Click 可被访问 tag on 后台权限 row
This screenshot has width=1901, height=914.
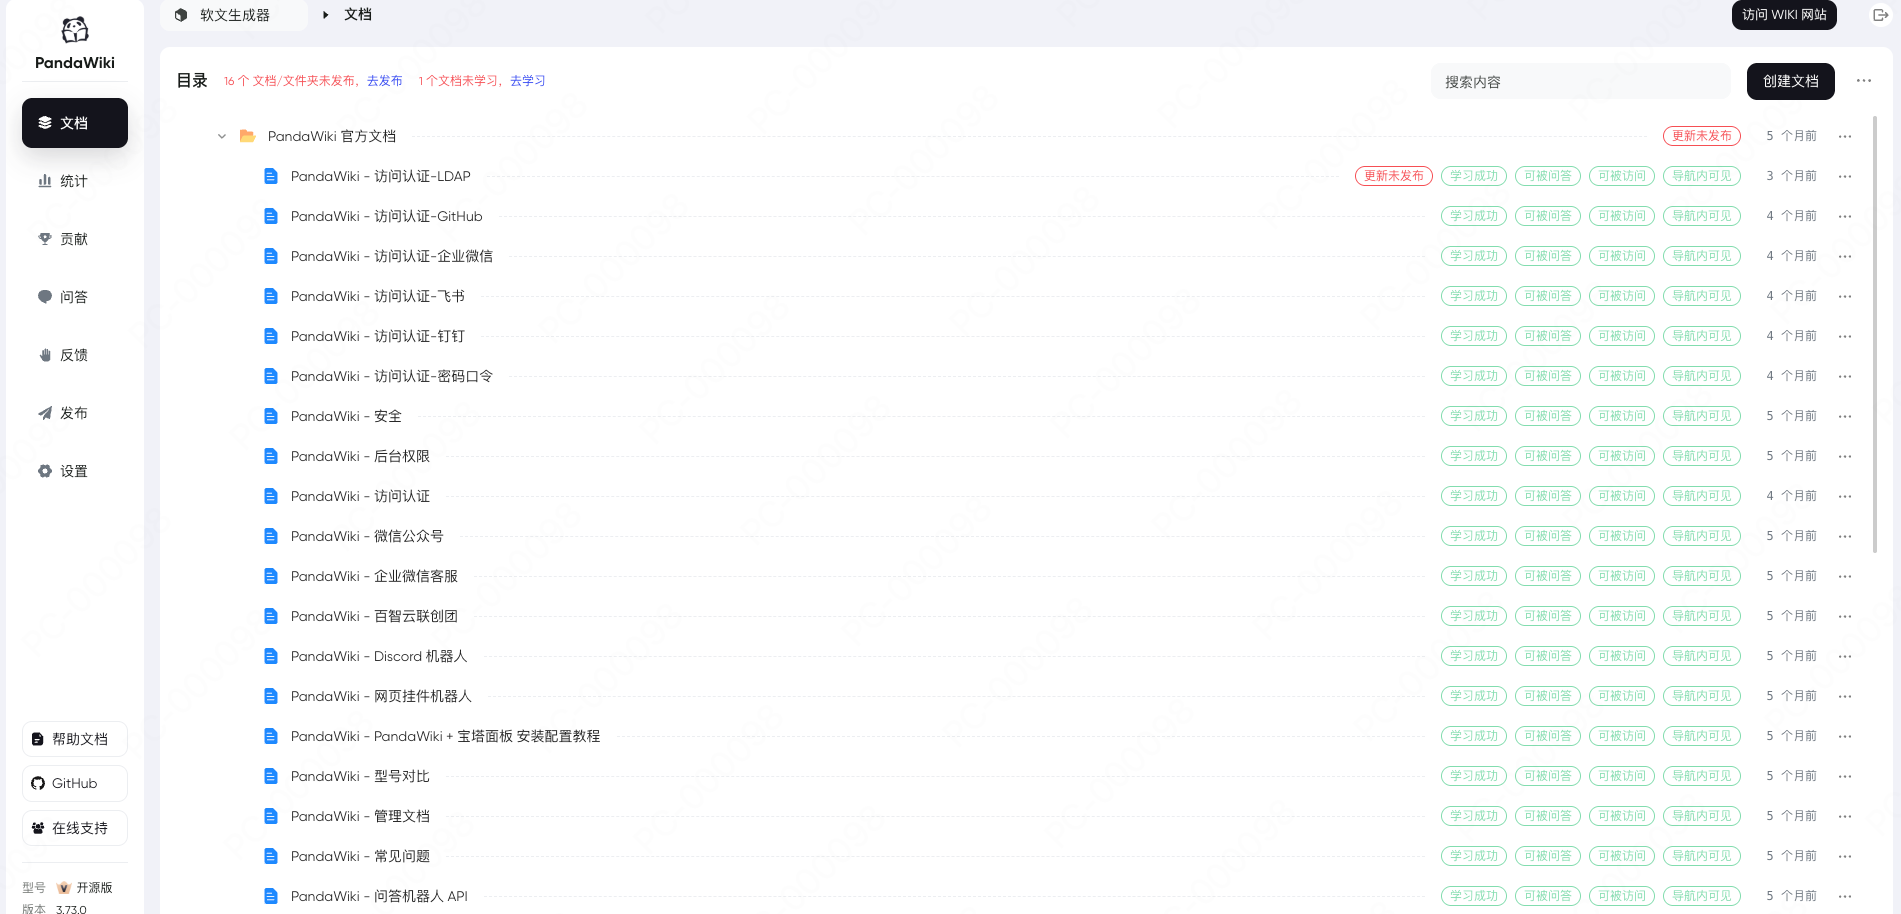(x=1622, y=456)
